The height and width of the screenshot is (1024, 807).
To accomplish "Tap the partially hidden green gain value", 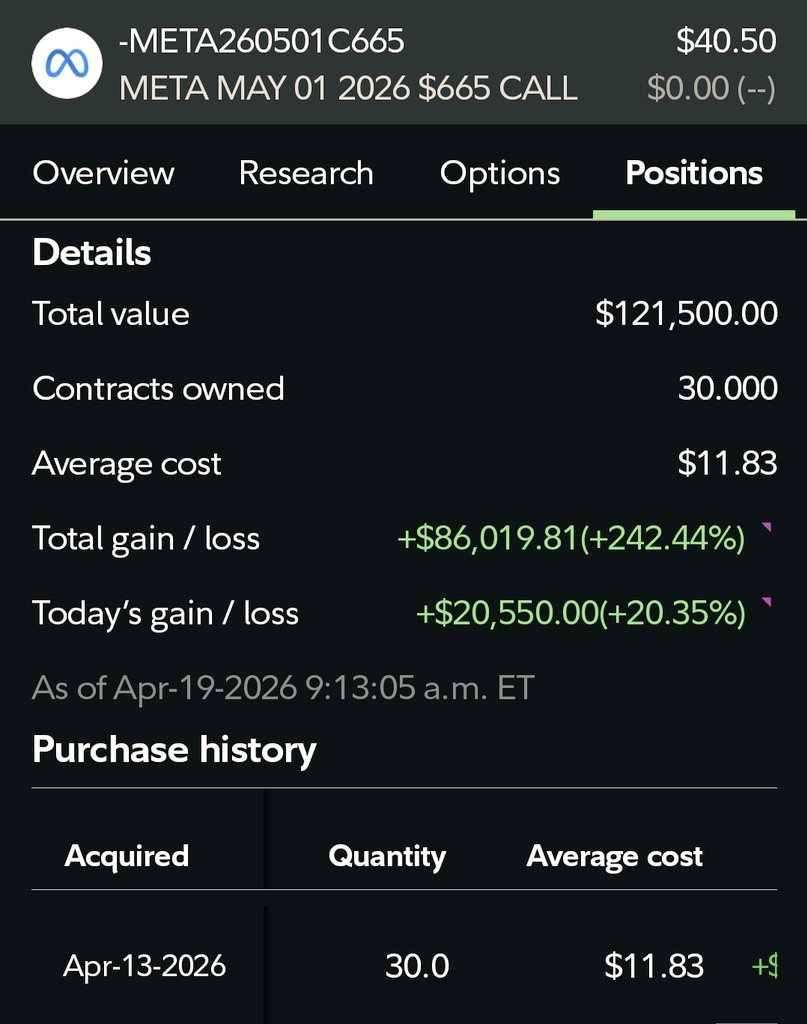I will 765,965.
